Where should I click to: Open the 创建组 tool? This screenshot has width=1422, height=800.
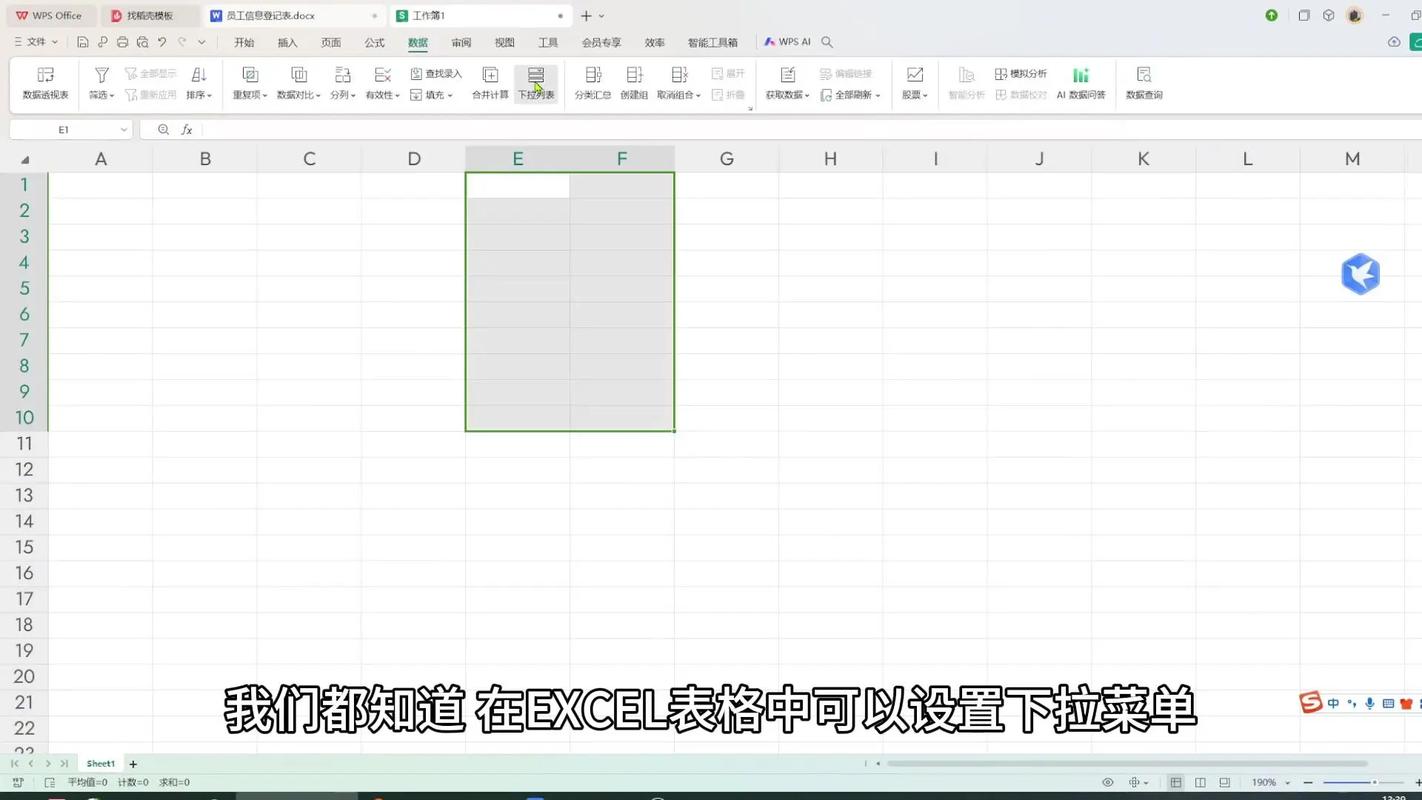point(634,82)
